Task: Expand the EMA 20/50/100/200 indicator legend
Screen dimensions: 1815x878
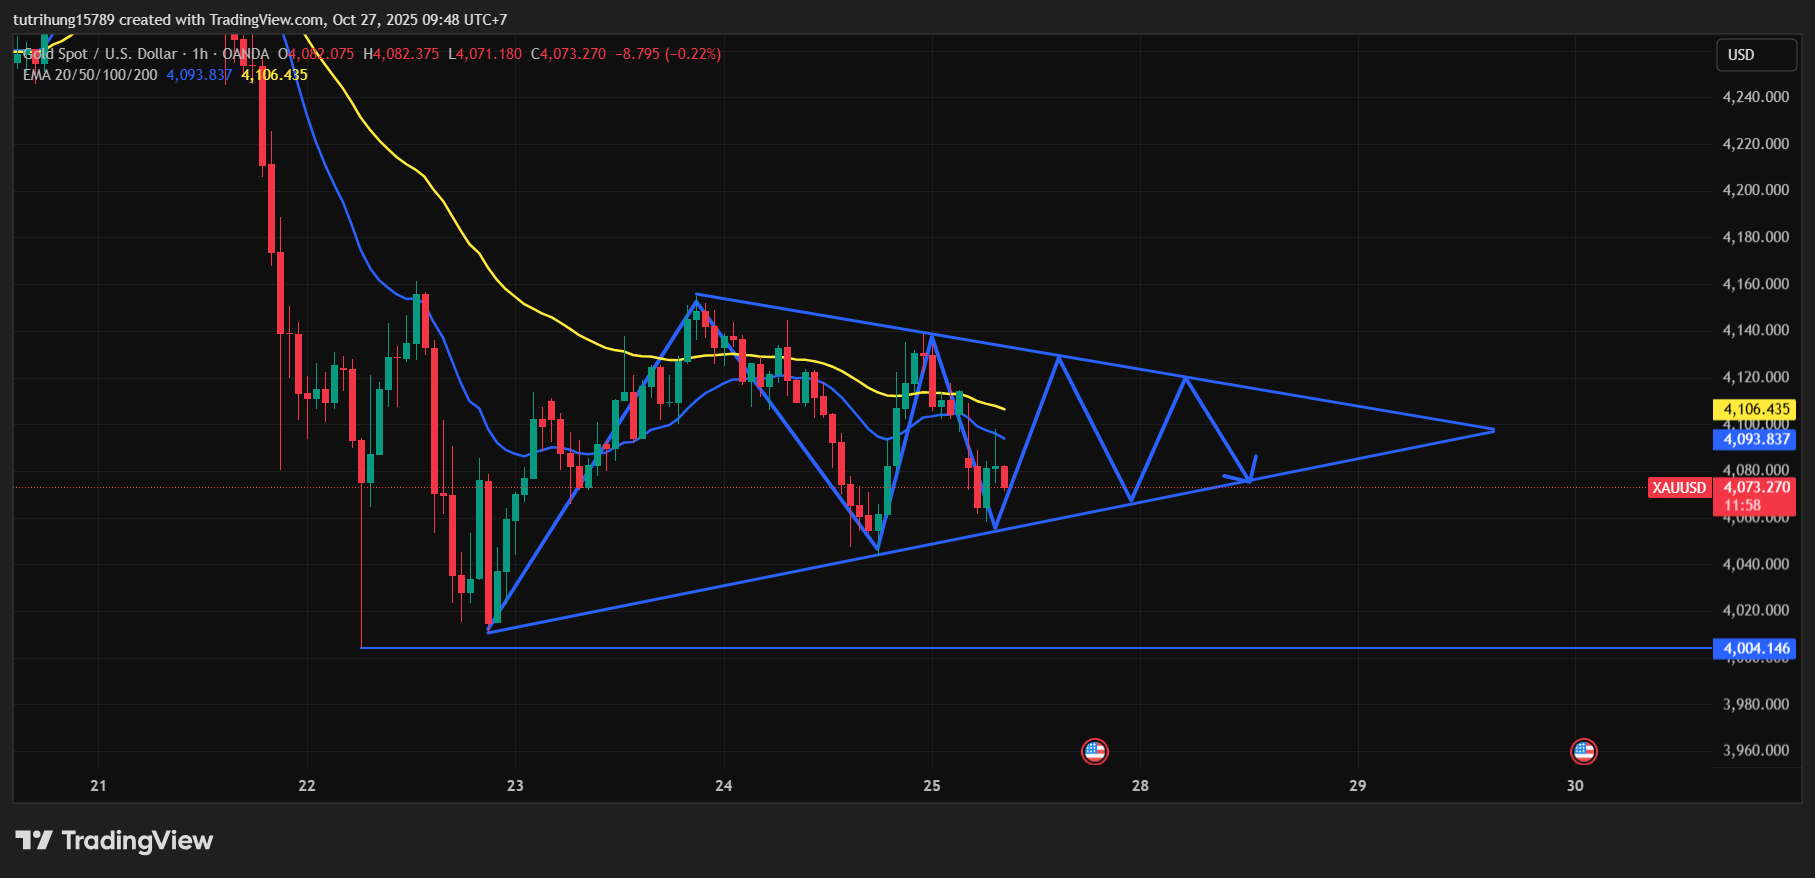Action: click(90, 75)
